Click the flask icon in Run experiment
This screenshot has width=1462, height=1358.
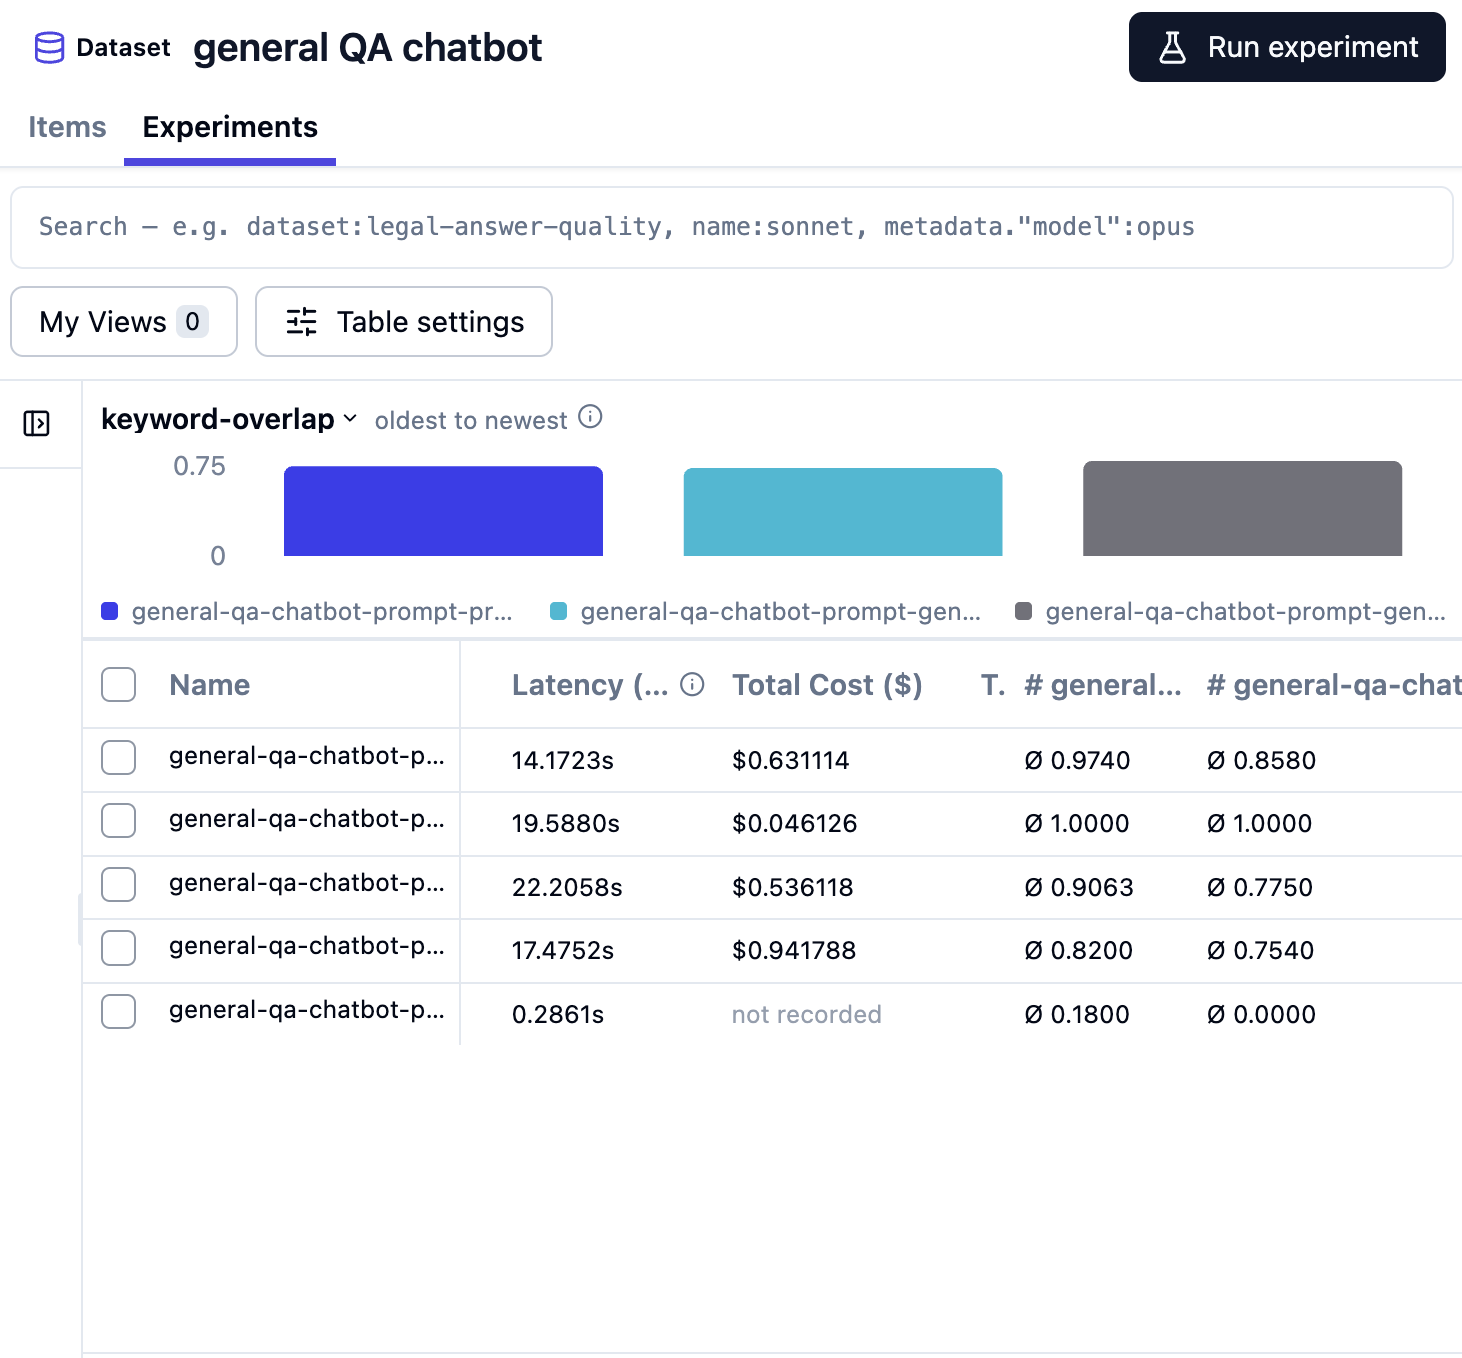click(1172, 47)
